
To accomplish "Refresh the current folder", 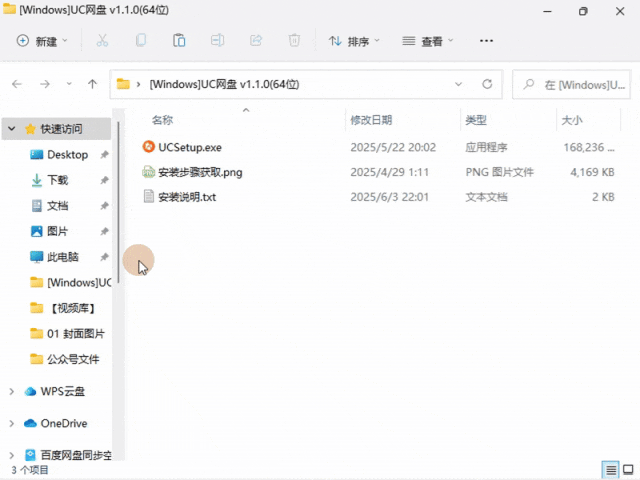I will (x=487, y=84).
